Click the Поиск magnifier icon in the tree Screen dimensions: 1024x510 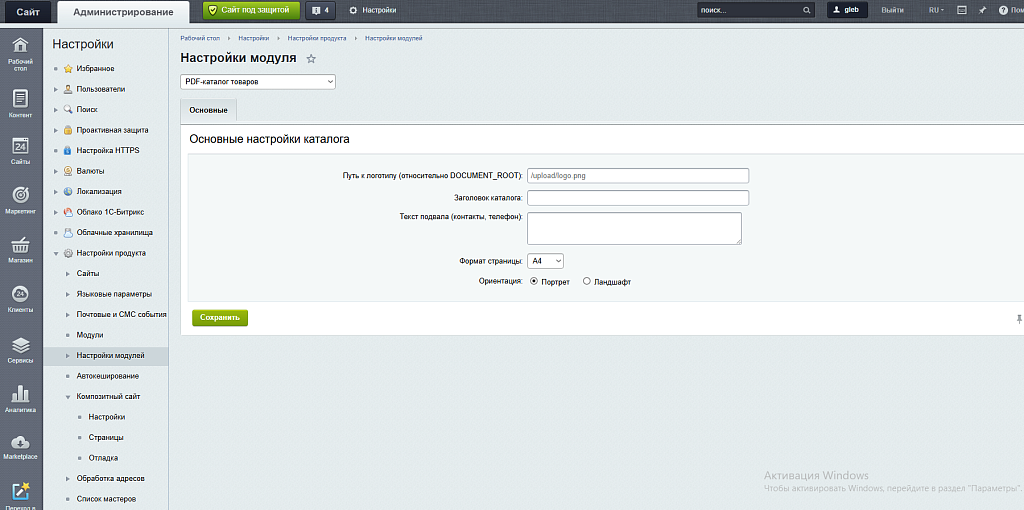(x=68, y=109)
